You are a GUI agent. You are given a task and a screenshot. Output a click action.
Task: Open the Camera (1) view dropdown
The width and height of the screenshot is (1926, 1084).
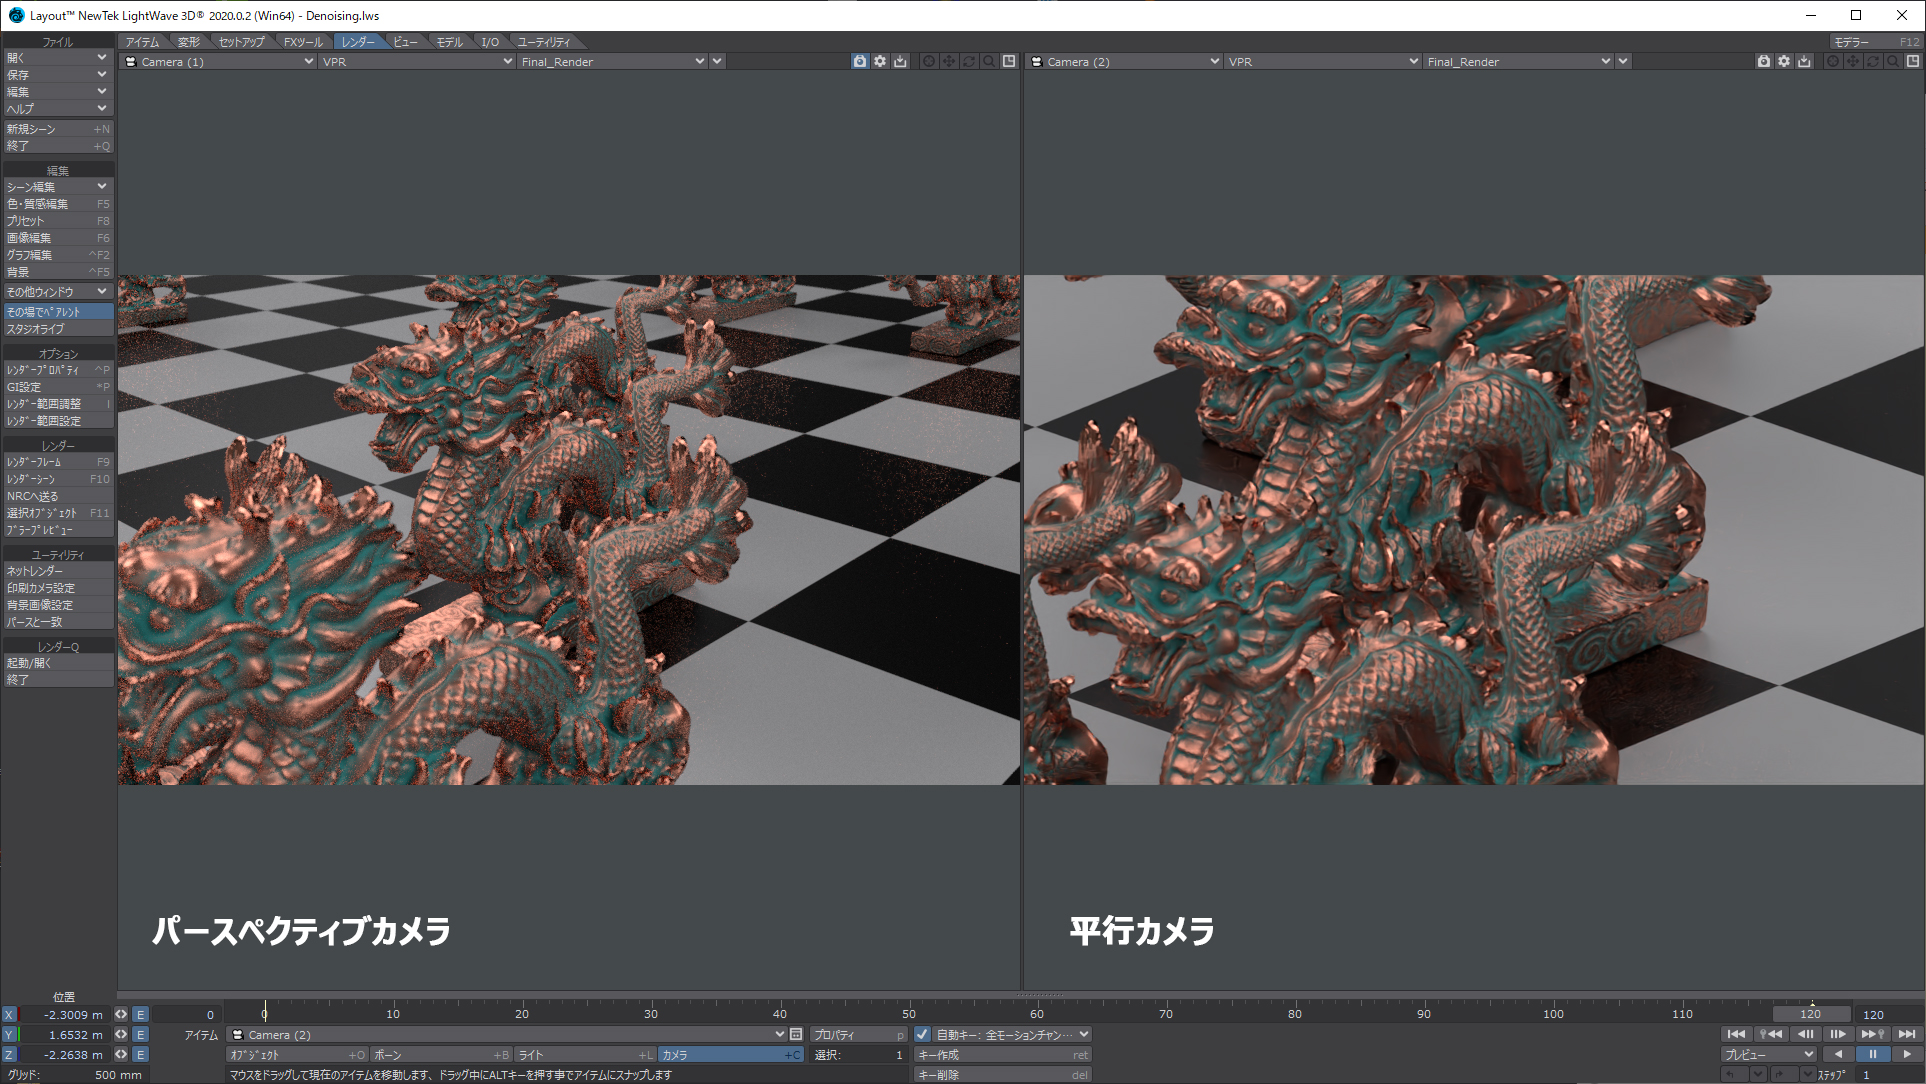click(x=218, y=61)
